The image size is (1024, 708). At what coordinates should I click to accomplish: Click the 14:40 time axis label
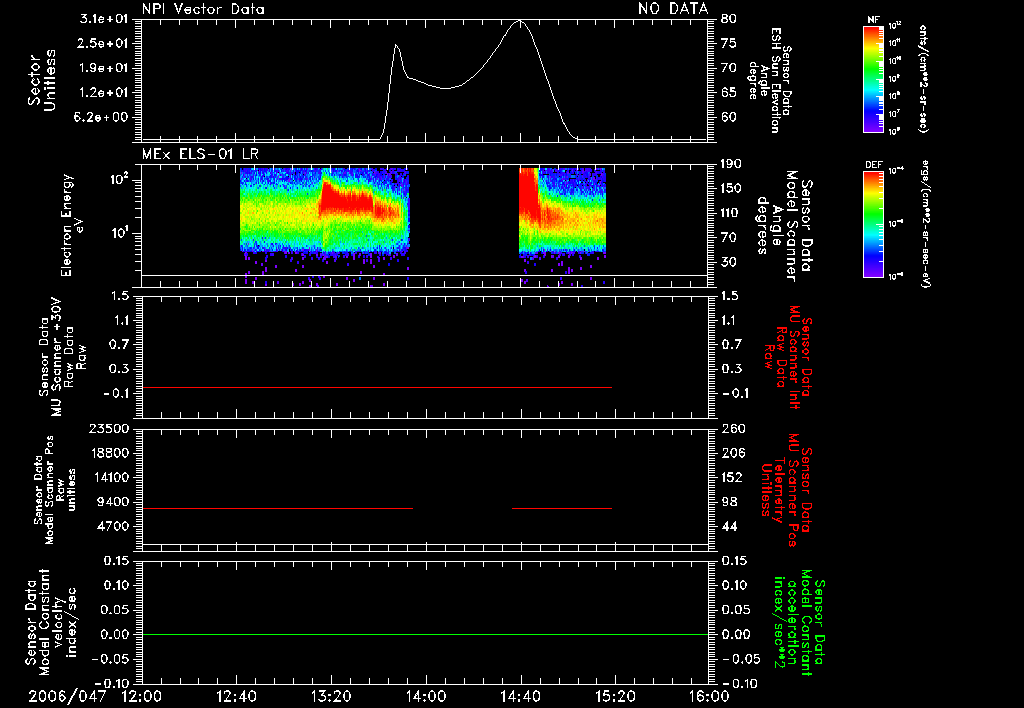(520, 696)
